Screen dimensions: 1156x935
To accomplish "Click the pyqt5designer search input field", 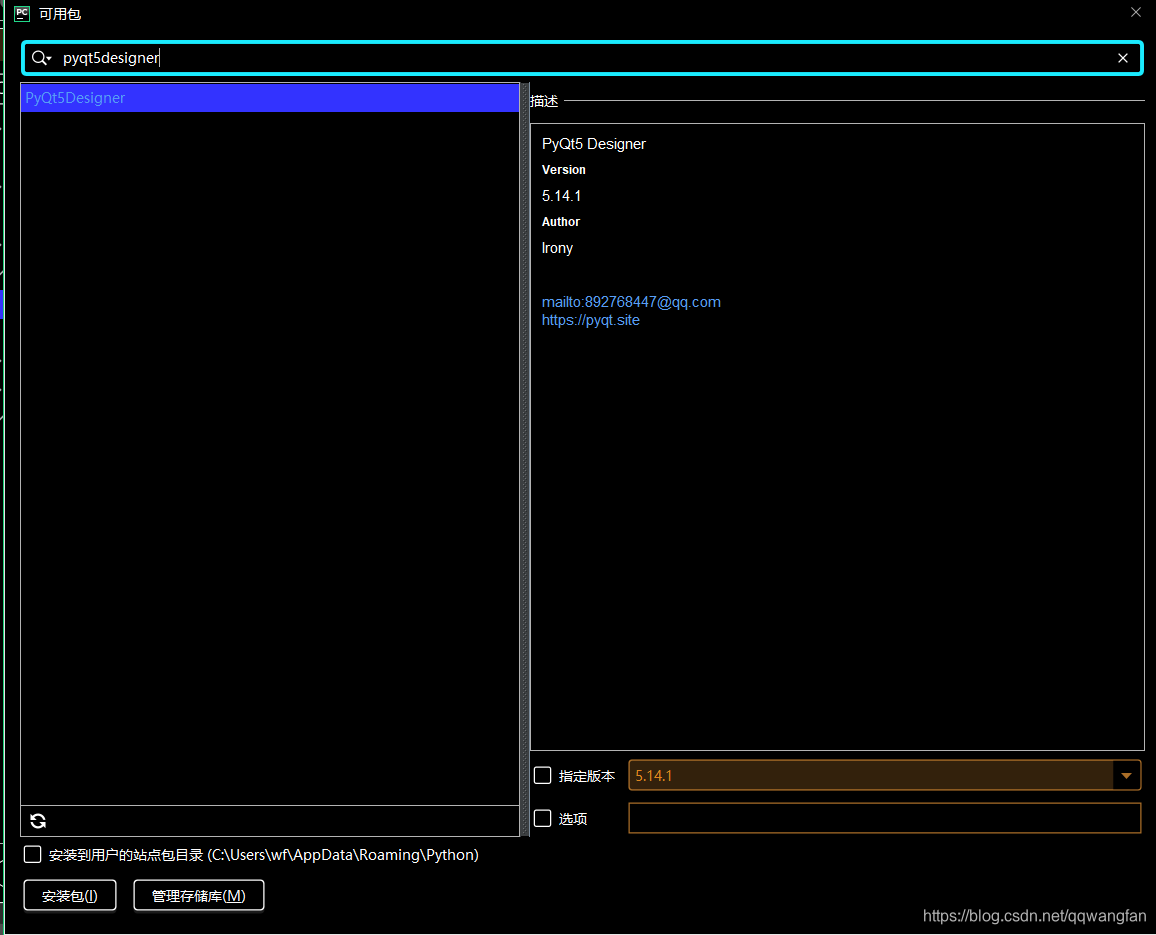I will click(400, 57).
